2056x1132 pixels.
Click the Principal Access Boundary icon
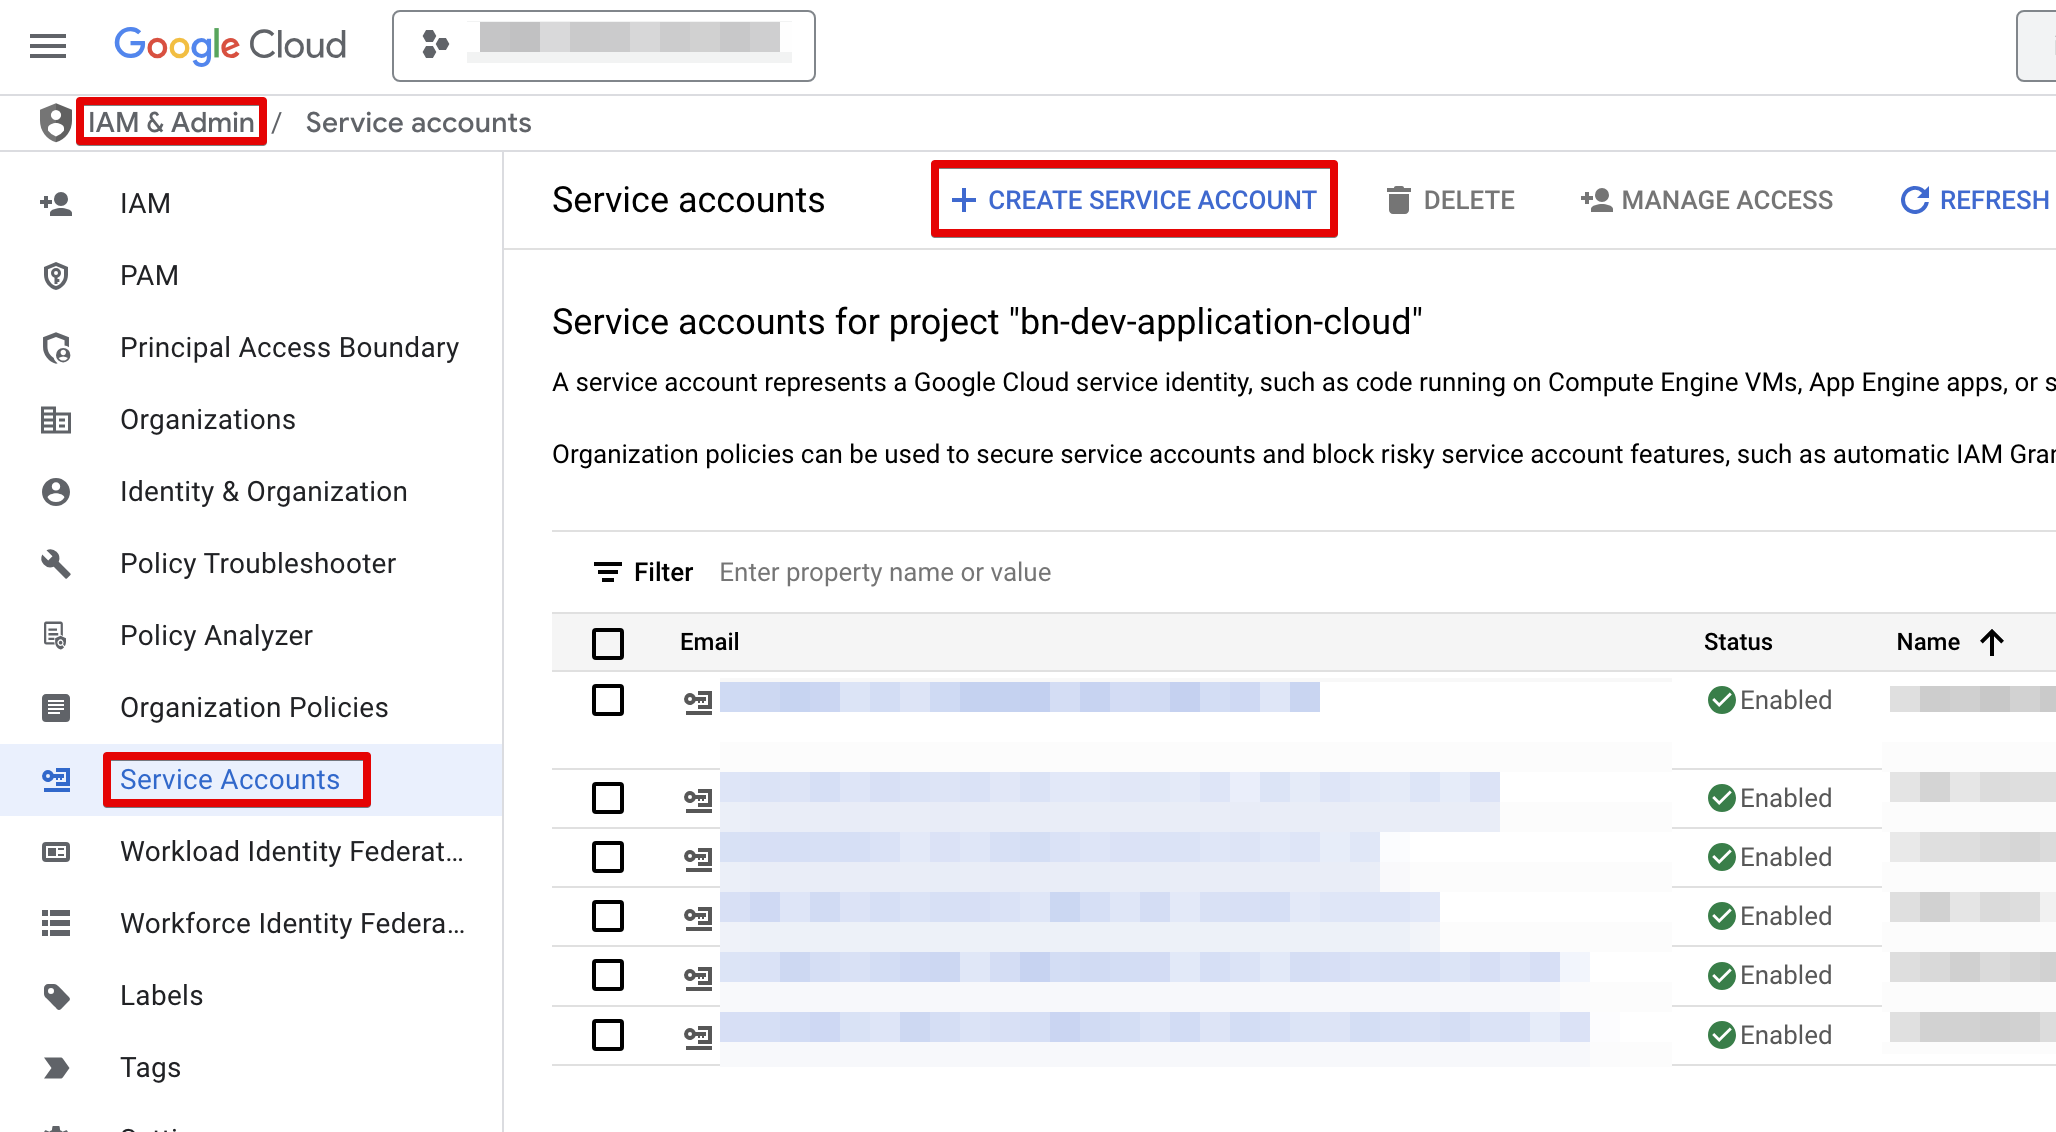point(56,348)
